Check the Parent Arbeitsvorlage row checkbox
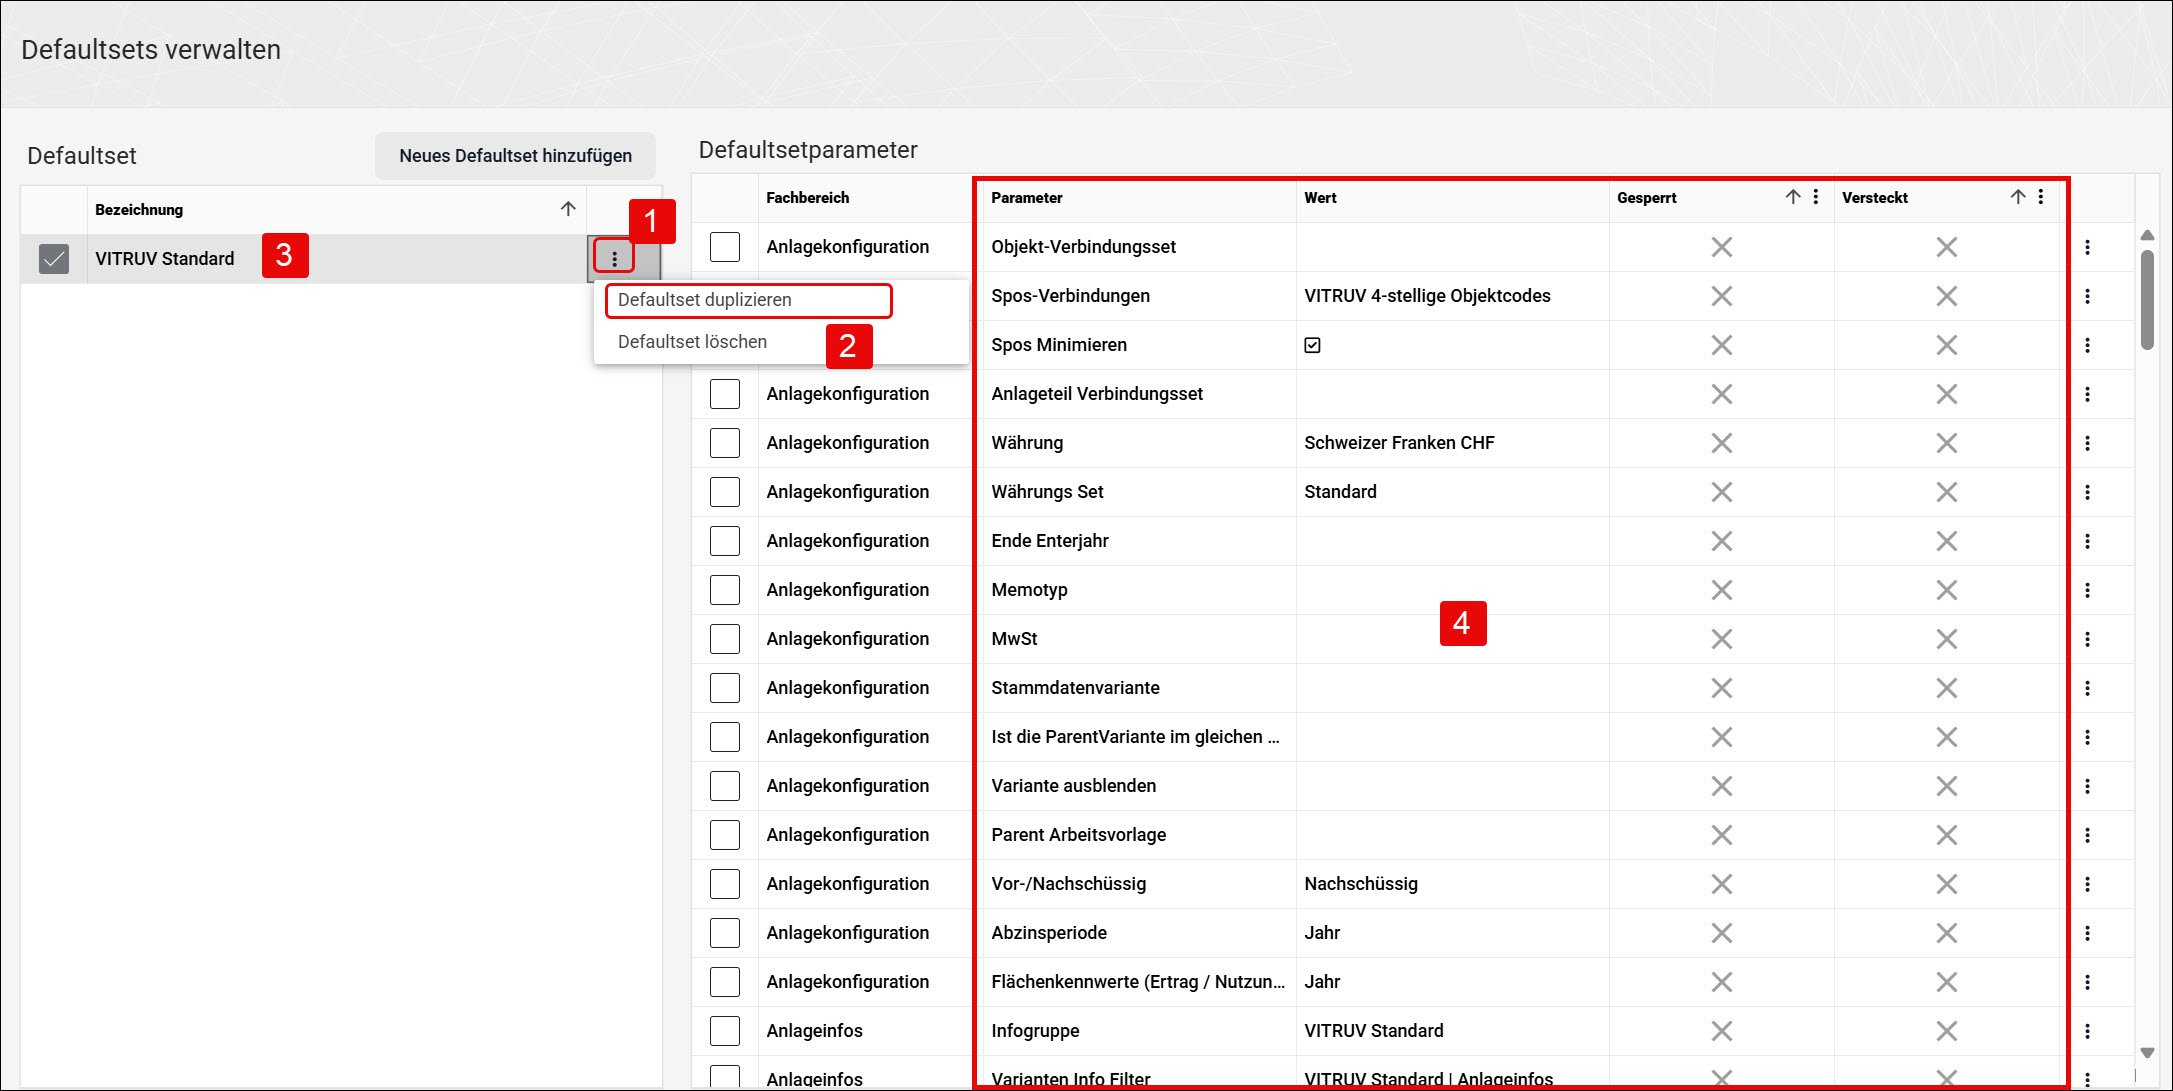This screenshot has height=1091, width=2173. [x=725, y=835]
